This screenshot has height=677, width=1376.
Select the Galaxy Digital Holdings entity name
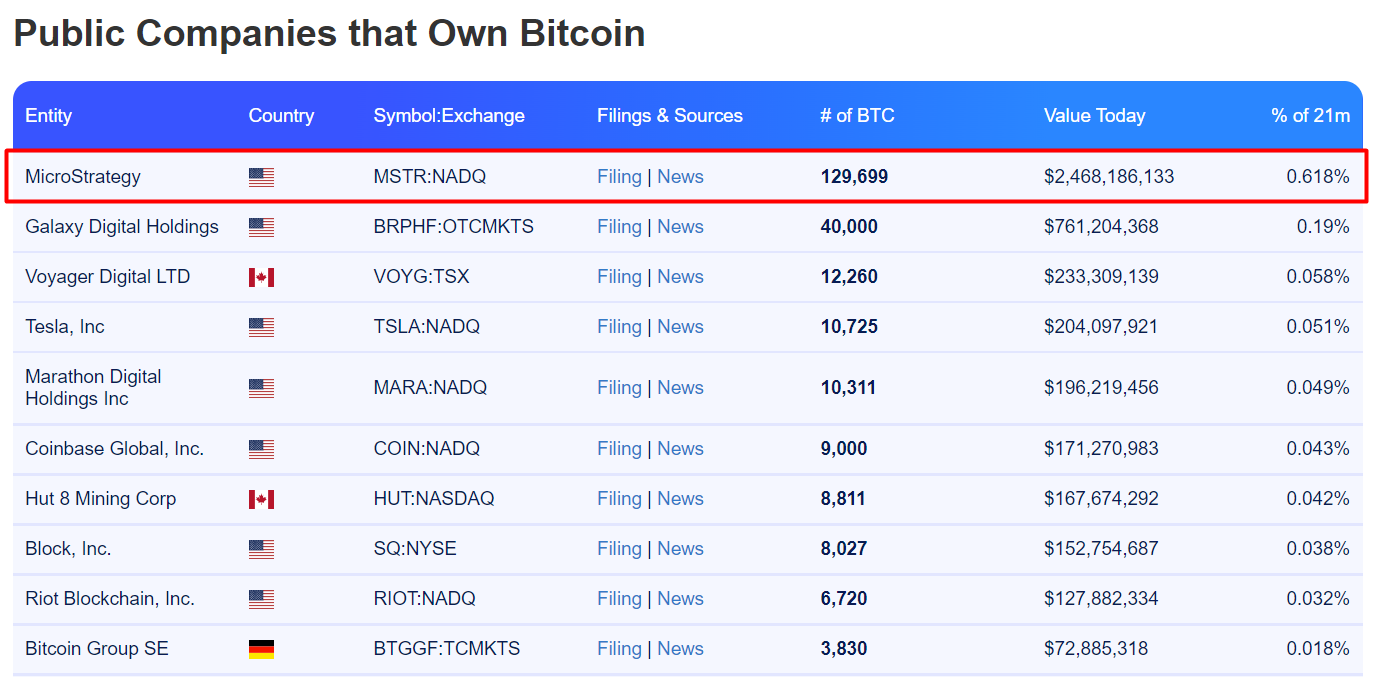[x=122, y=227]
